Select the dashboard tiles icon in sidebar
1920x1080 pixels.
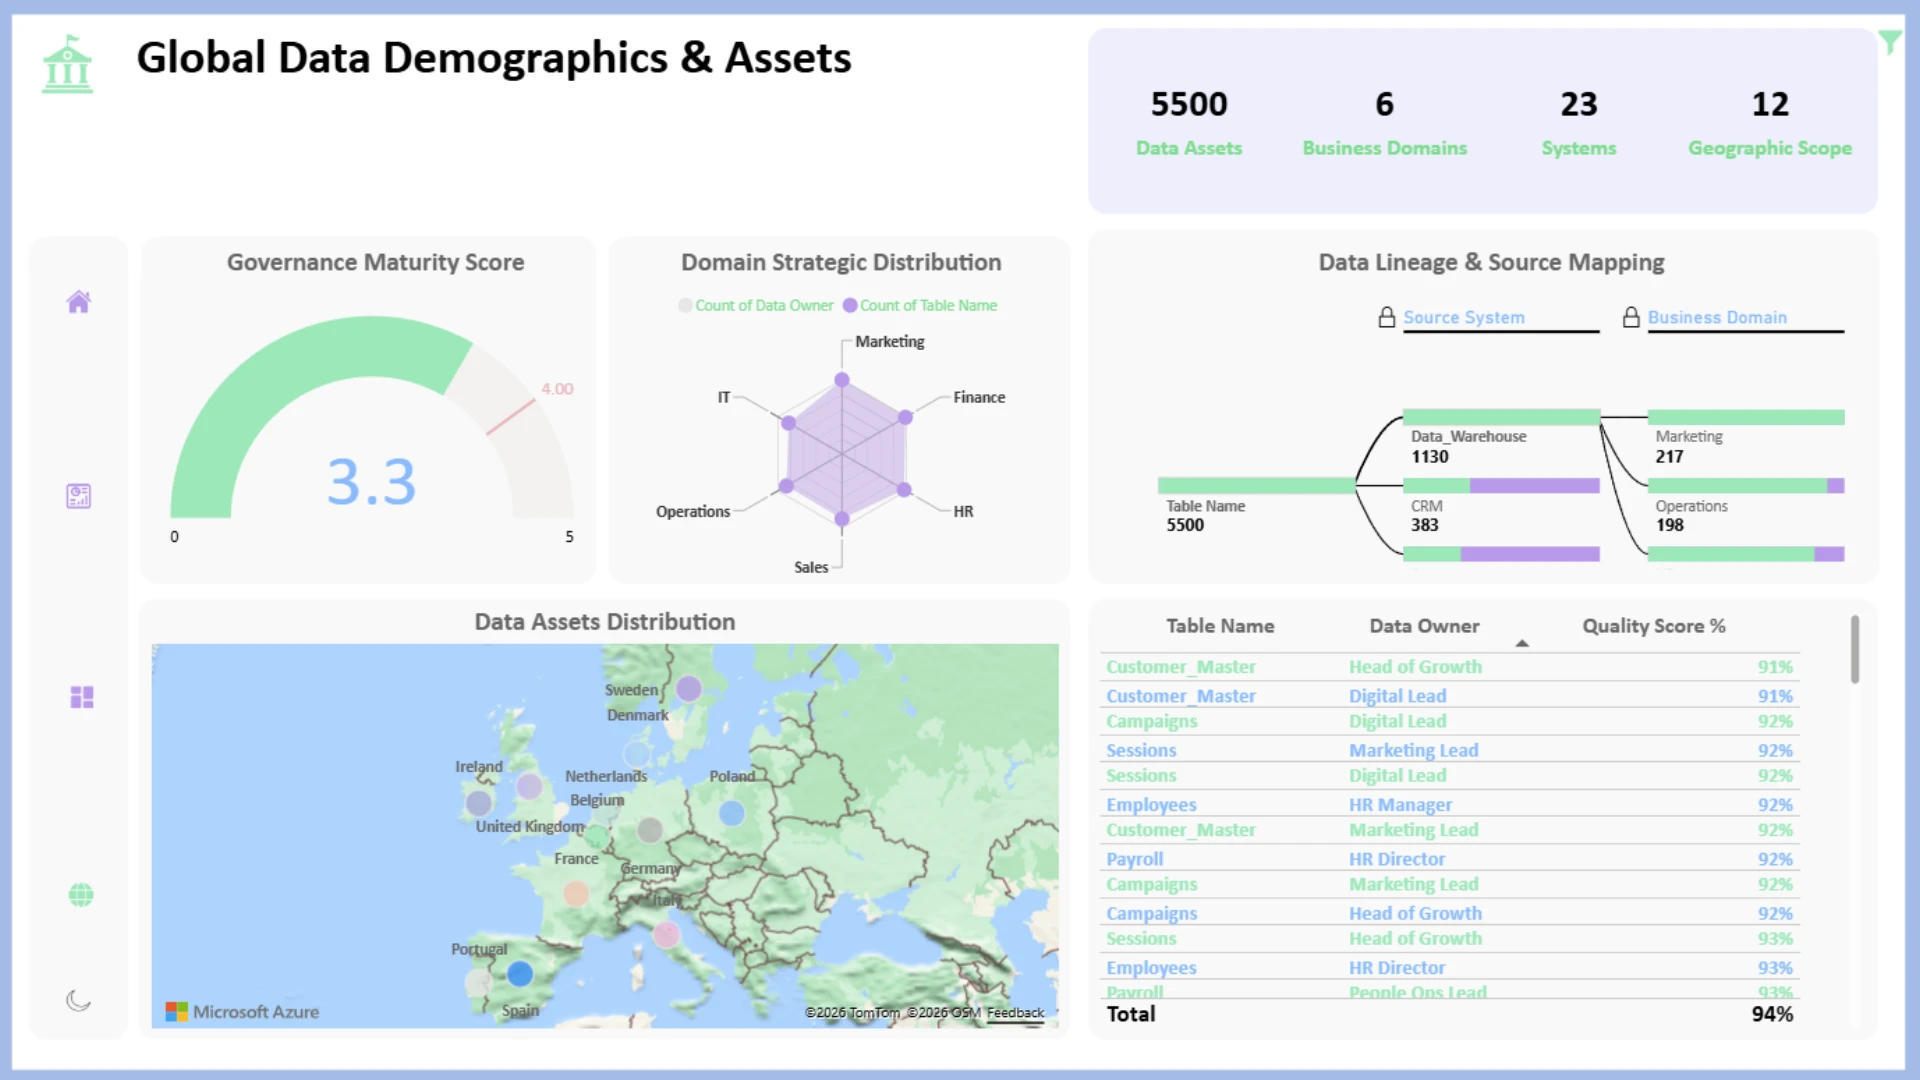pos(82,697)
